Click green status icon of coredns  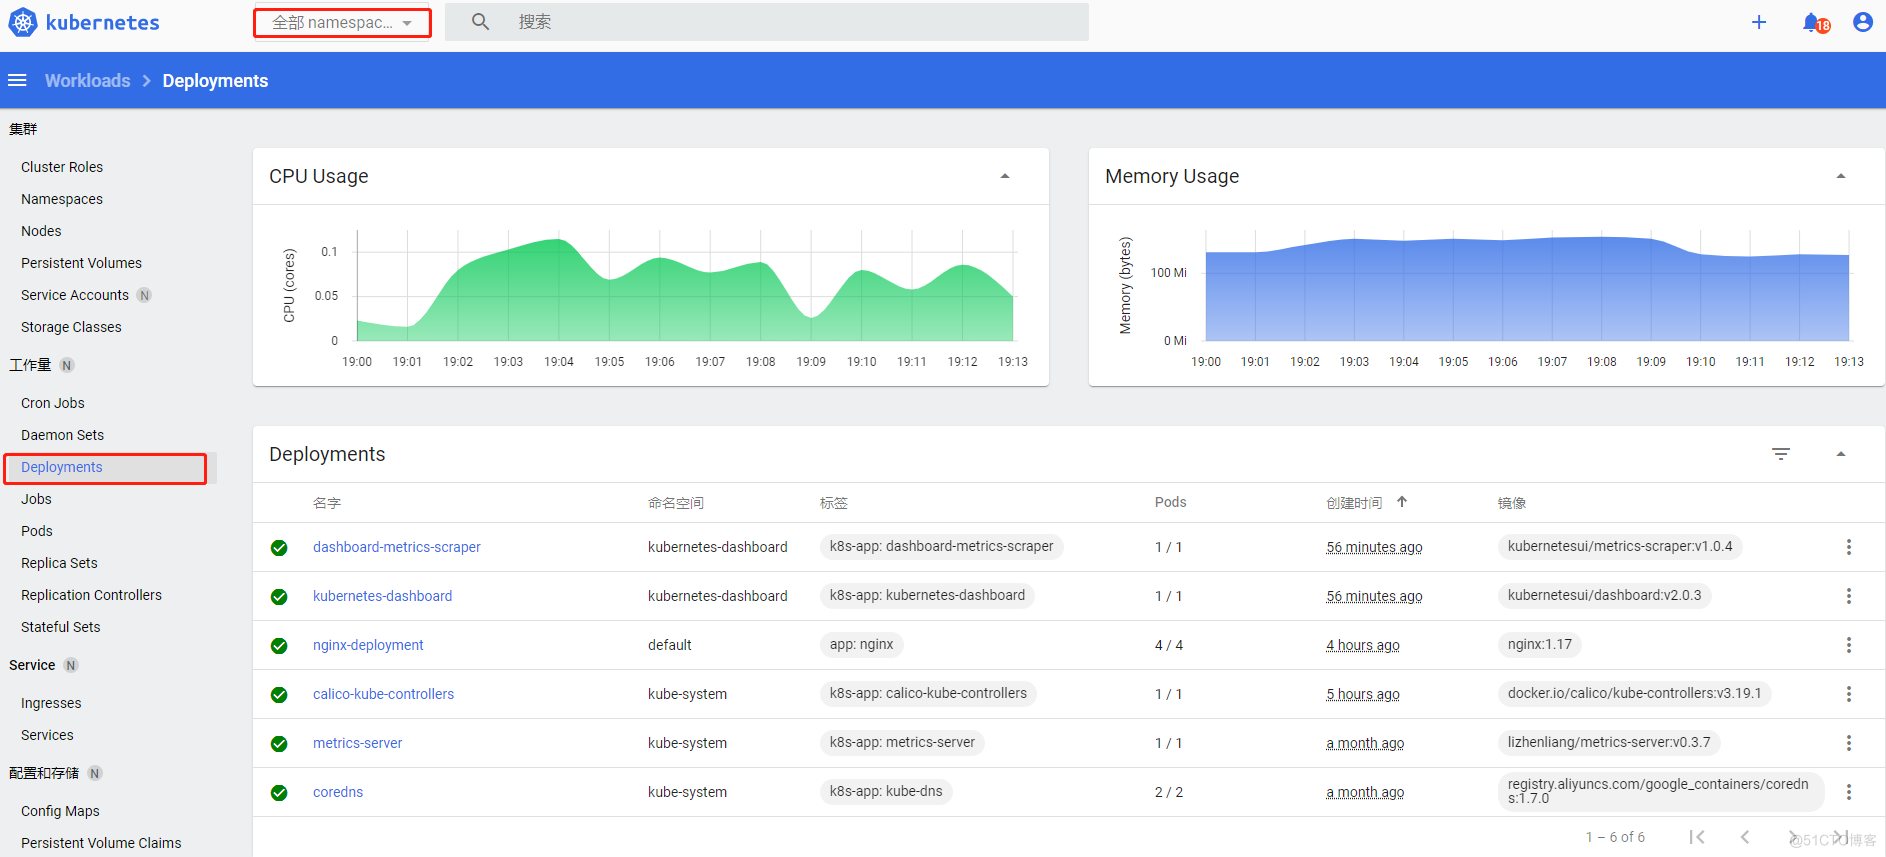(279, 793)
